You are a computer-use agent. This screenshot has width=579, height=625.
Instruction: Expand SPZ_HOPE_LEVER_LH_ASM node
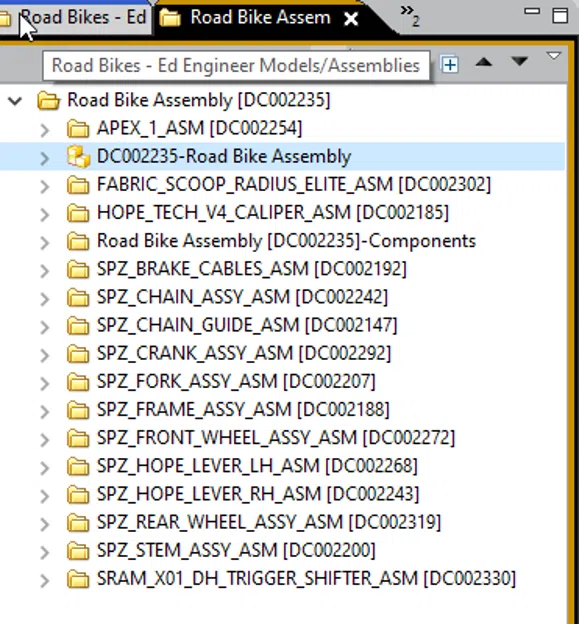click(45, 468)
